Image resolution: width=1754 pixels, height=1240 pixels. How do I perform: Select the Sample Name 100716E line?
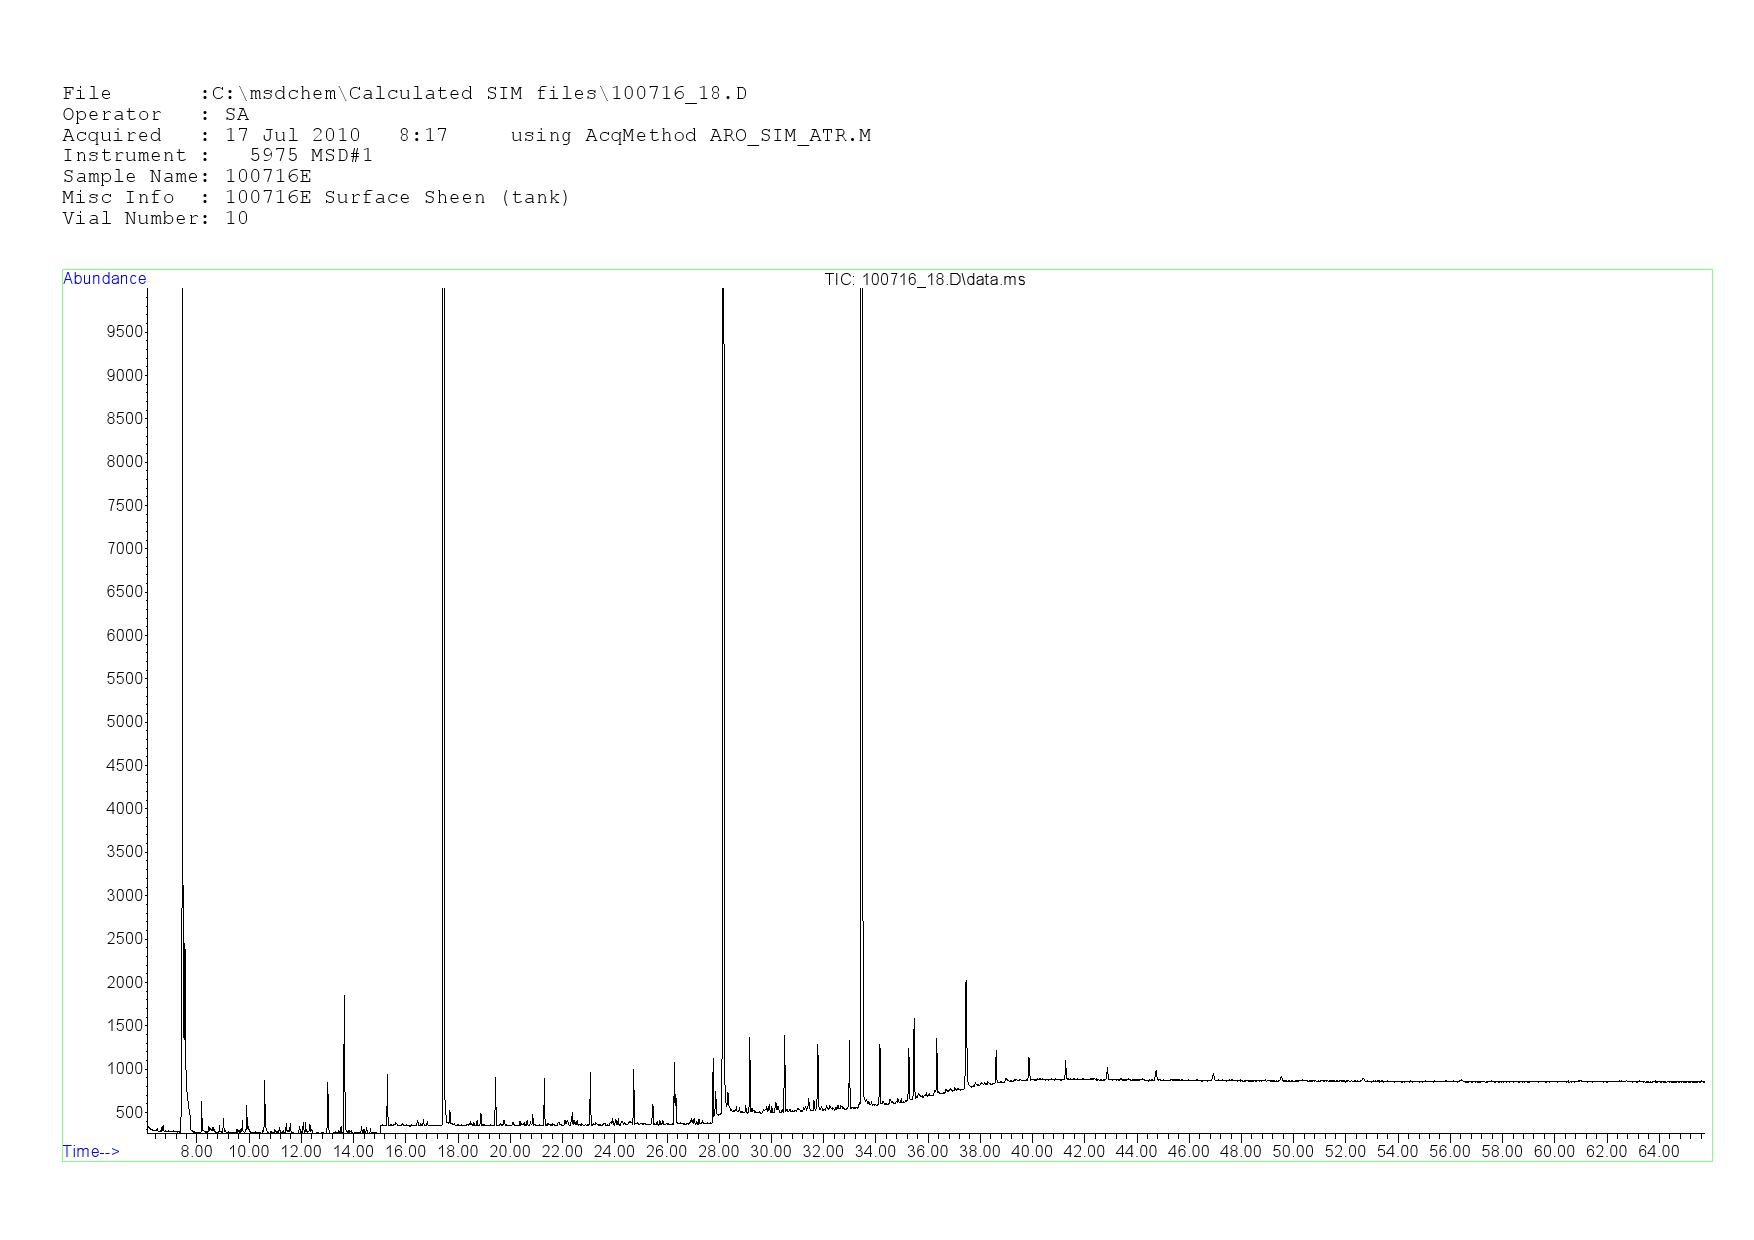187,177
